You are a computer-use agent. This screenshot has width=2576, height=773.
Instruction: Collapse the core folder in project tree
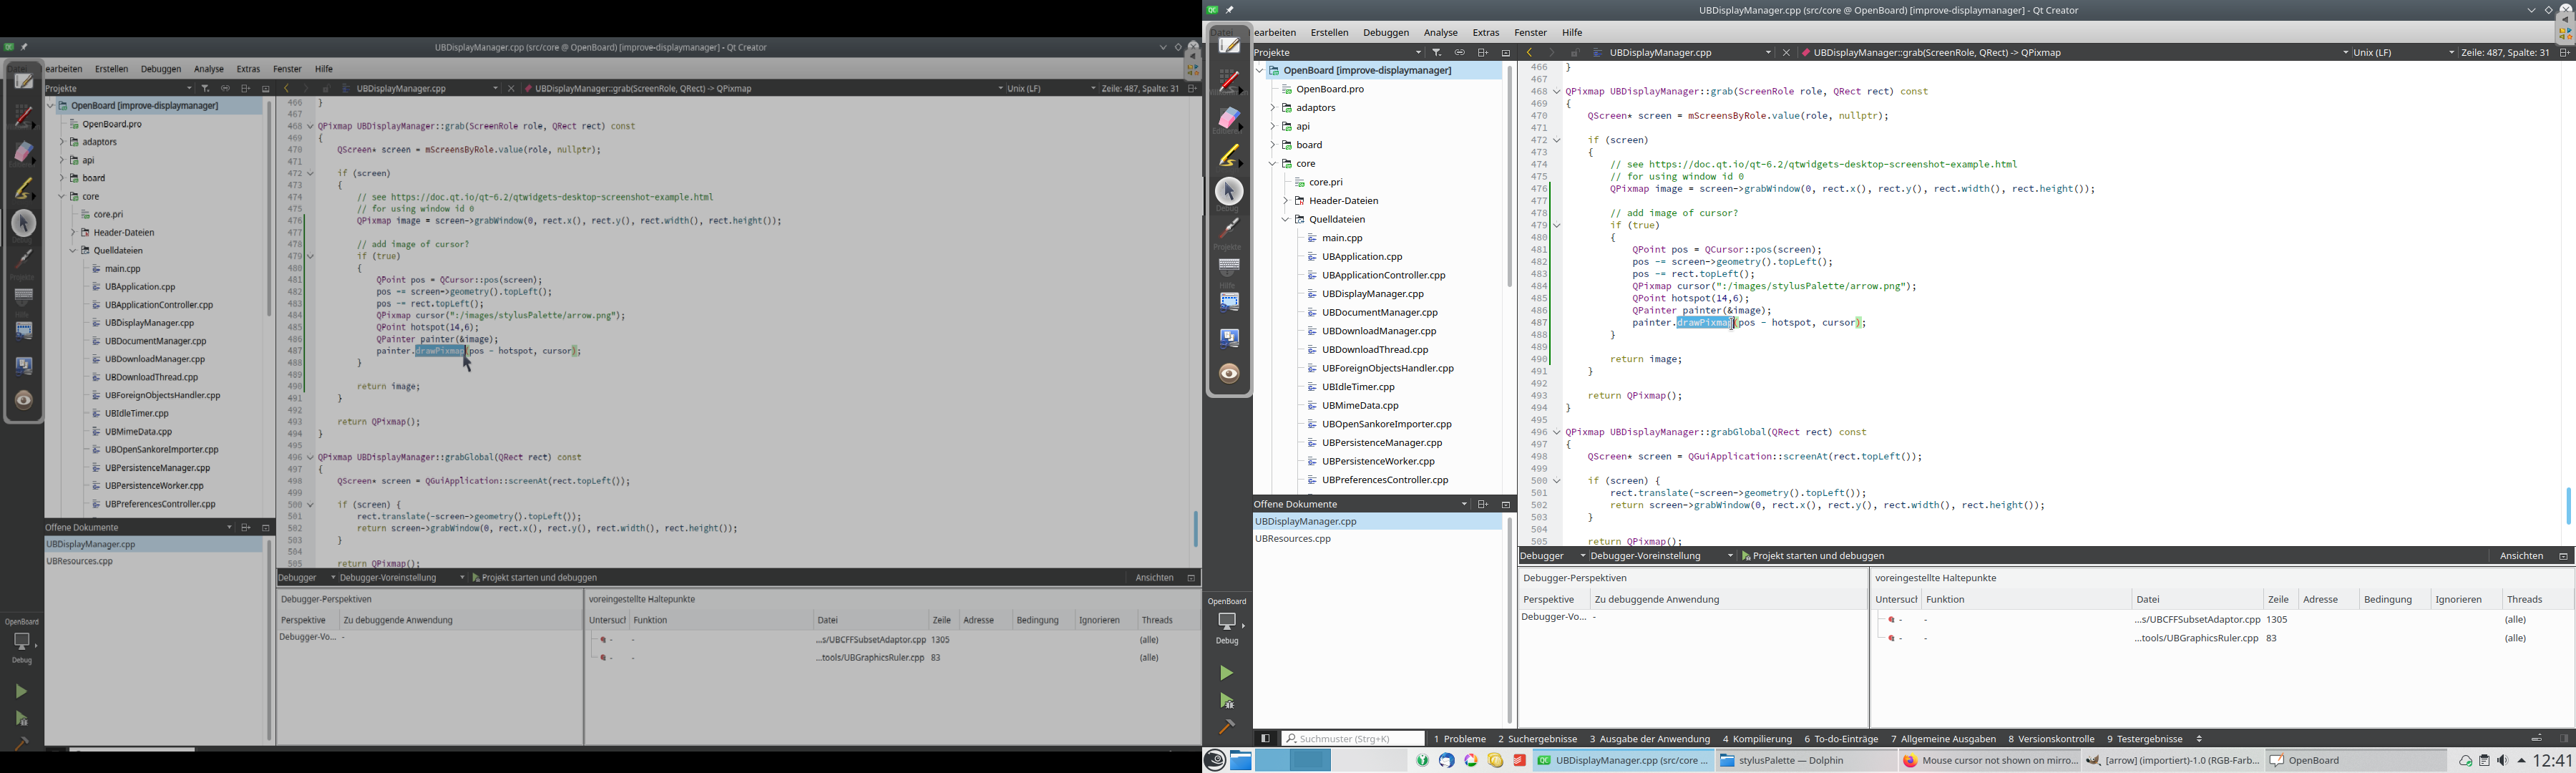1272,163
